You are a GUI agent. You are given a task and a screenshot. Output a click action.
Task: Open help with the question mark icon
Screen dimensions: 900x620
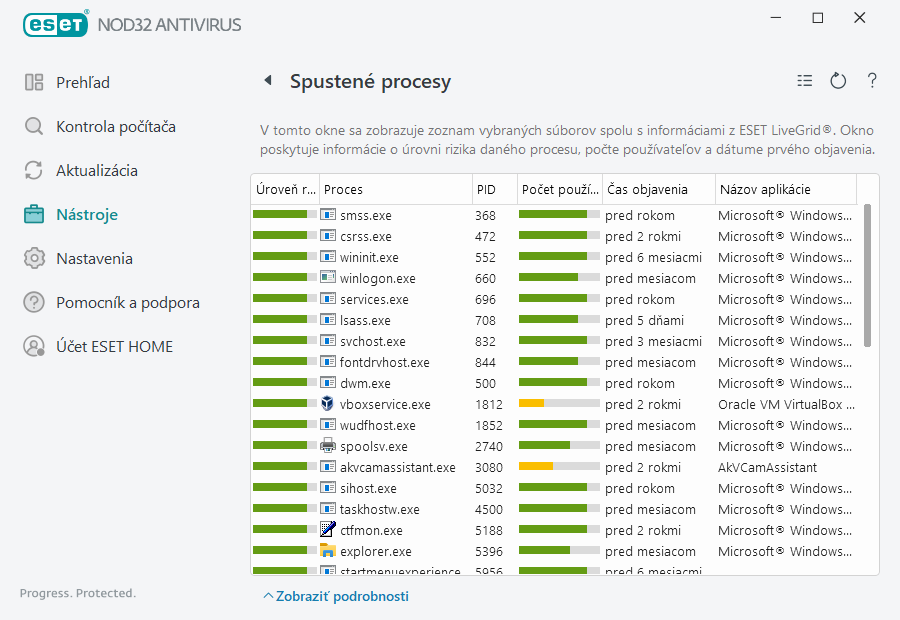point(872,82)
